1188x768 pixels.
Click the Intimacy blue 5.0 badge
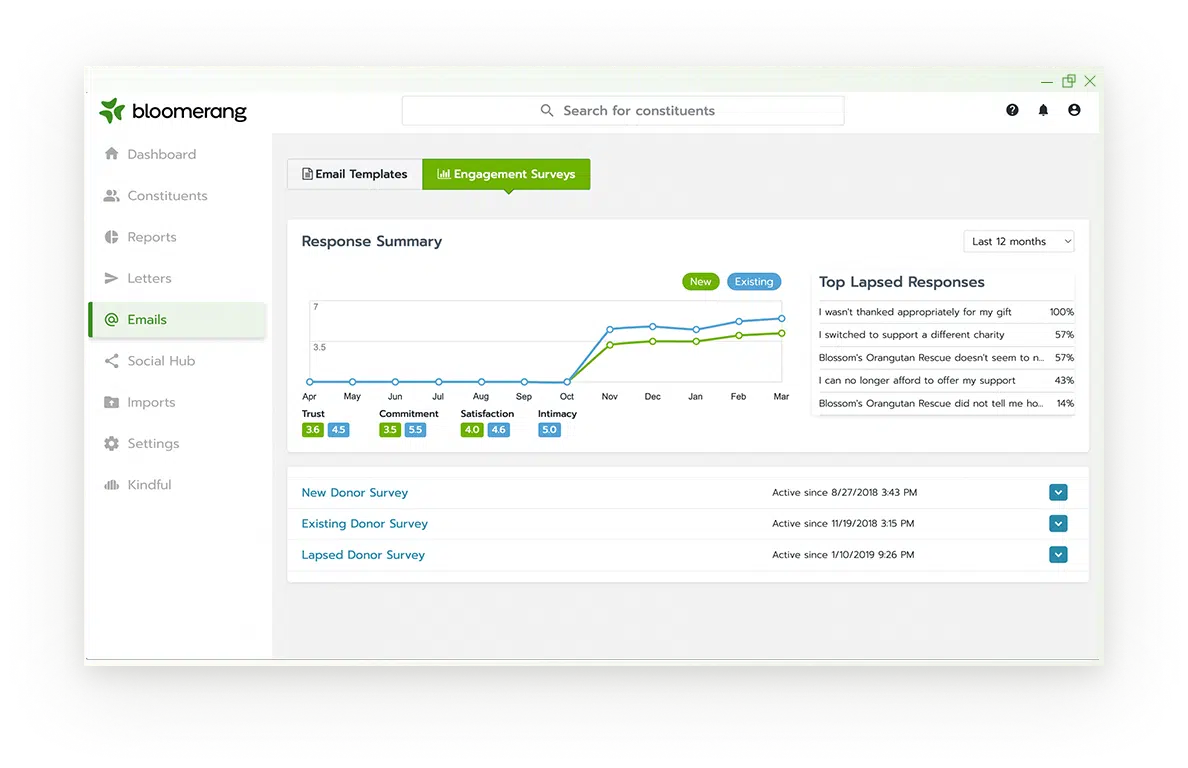coord(549,429)
